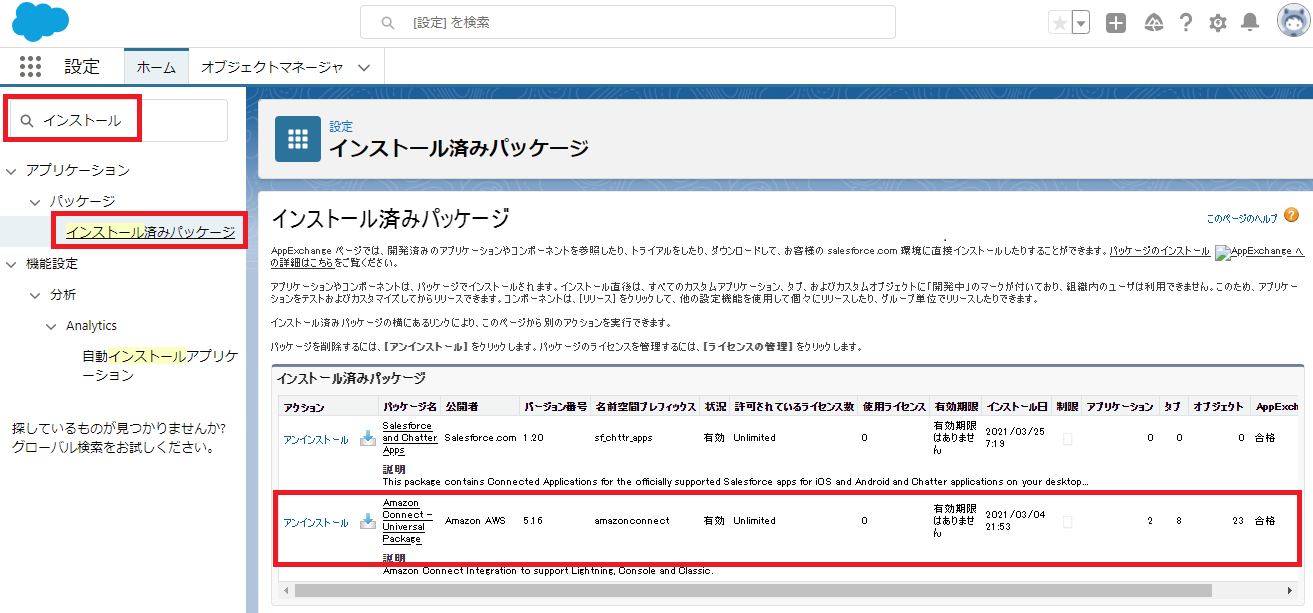This screenshot has height=613, width=1313.
Task: Uninstall the Salesforce and Chatter Apps package
Action: (316, 439)
